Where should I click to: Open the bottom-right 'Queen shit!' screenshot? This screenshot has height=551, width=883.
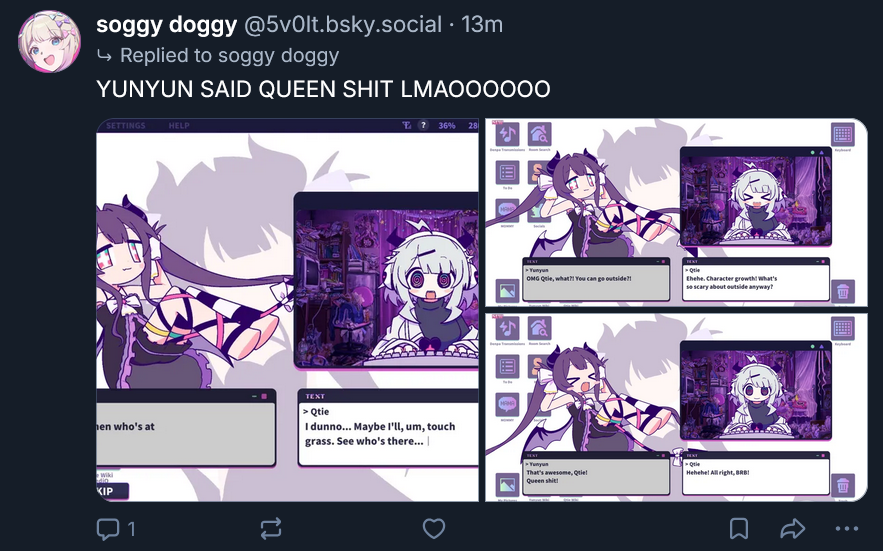click(676, 407)
